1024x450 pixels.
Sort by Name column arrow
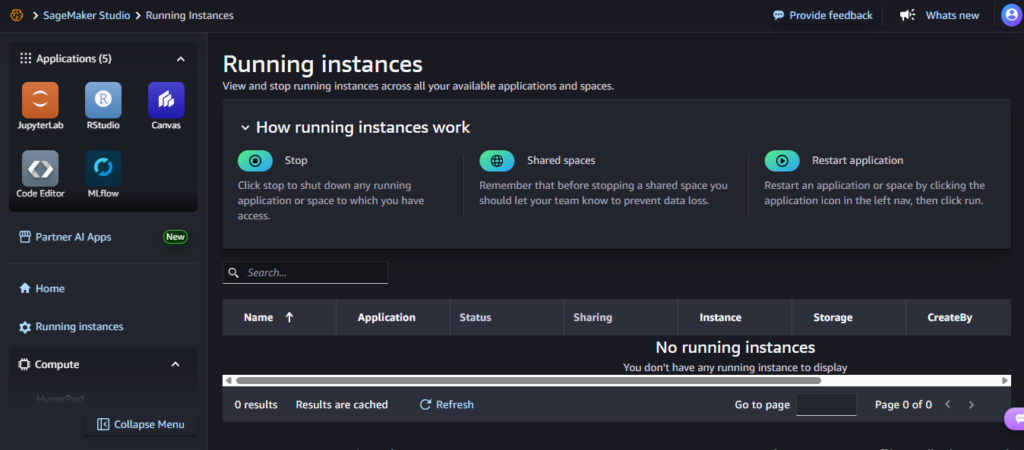click(289, 317)
